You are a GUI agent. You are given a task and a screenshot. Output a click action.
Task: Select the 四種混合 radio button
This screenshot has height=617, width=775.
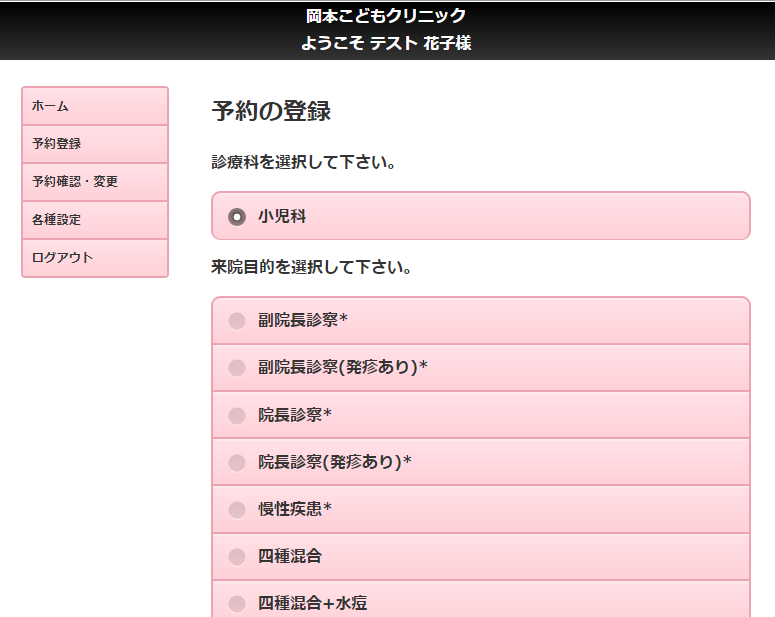[237, 556]
